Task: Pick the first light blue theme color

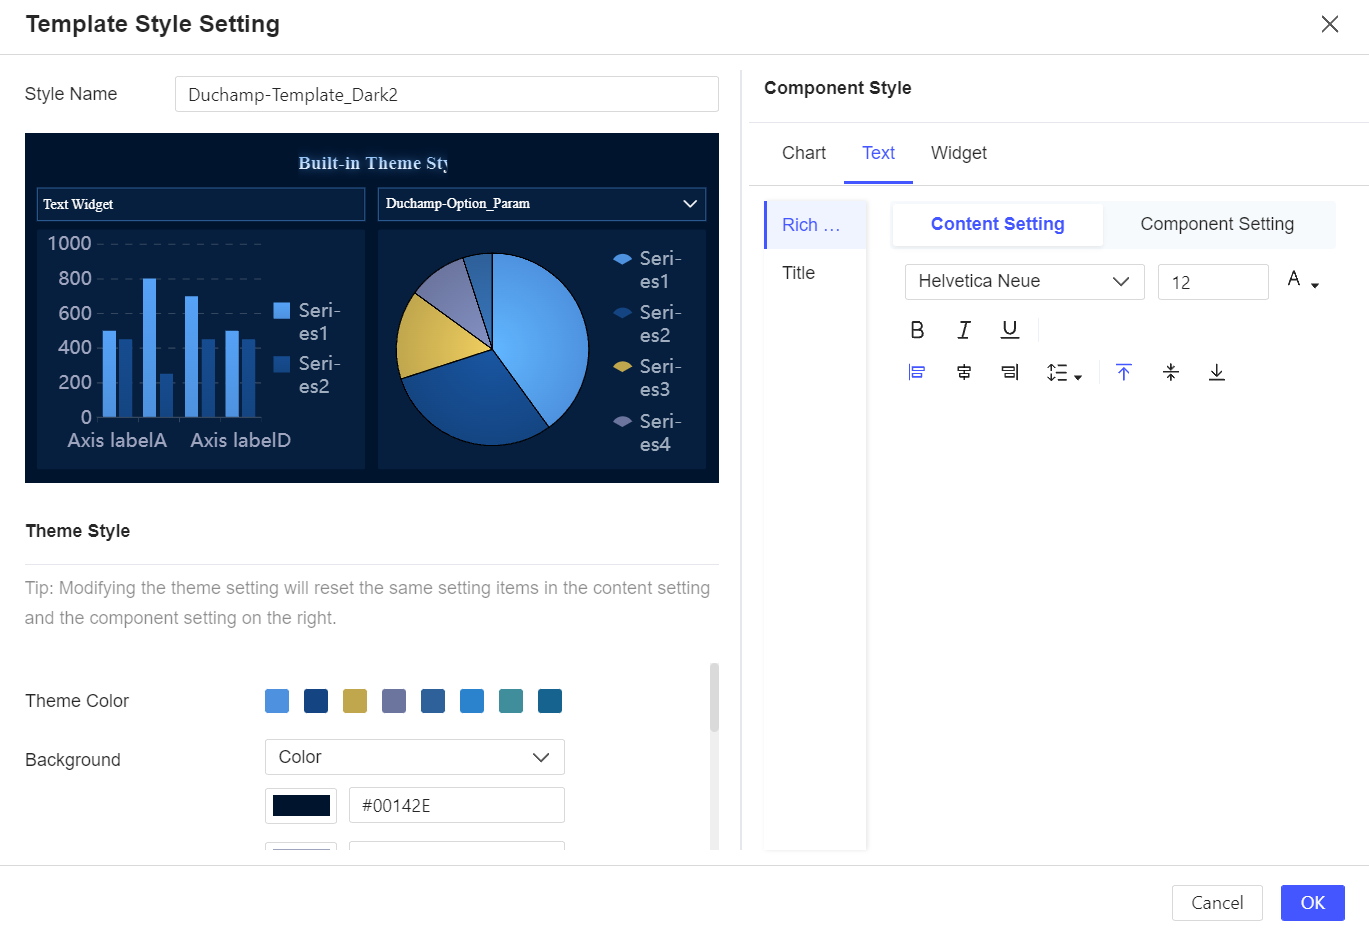Action: pyautogui.click(x=277, y=701)
